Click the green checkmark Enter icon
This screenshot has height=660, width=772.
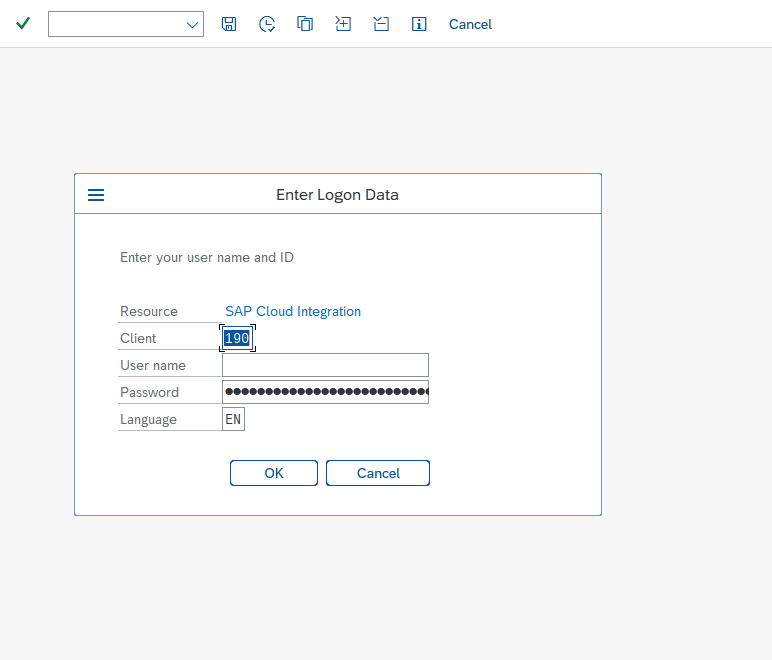pyautogui.click(x=23, y=24)
